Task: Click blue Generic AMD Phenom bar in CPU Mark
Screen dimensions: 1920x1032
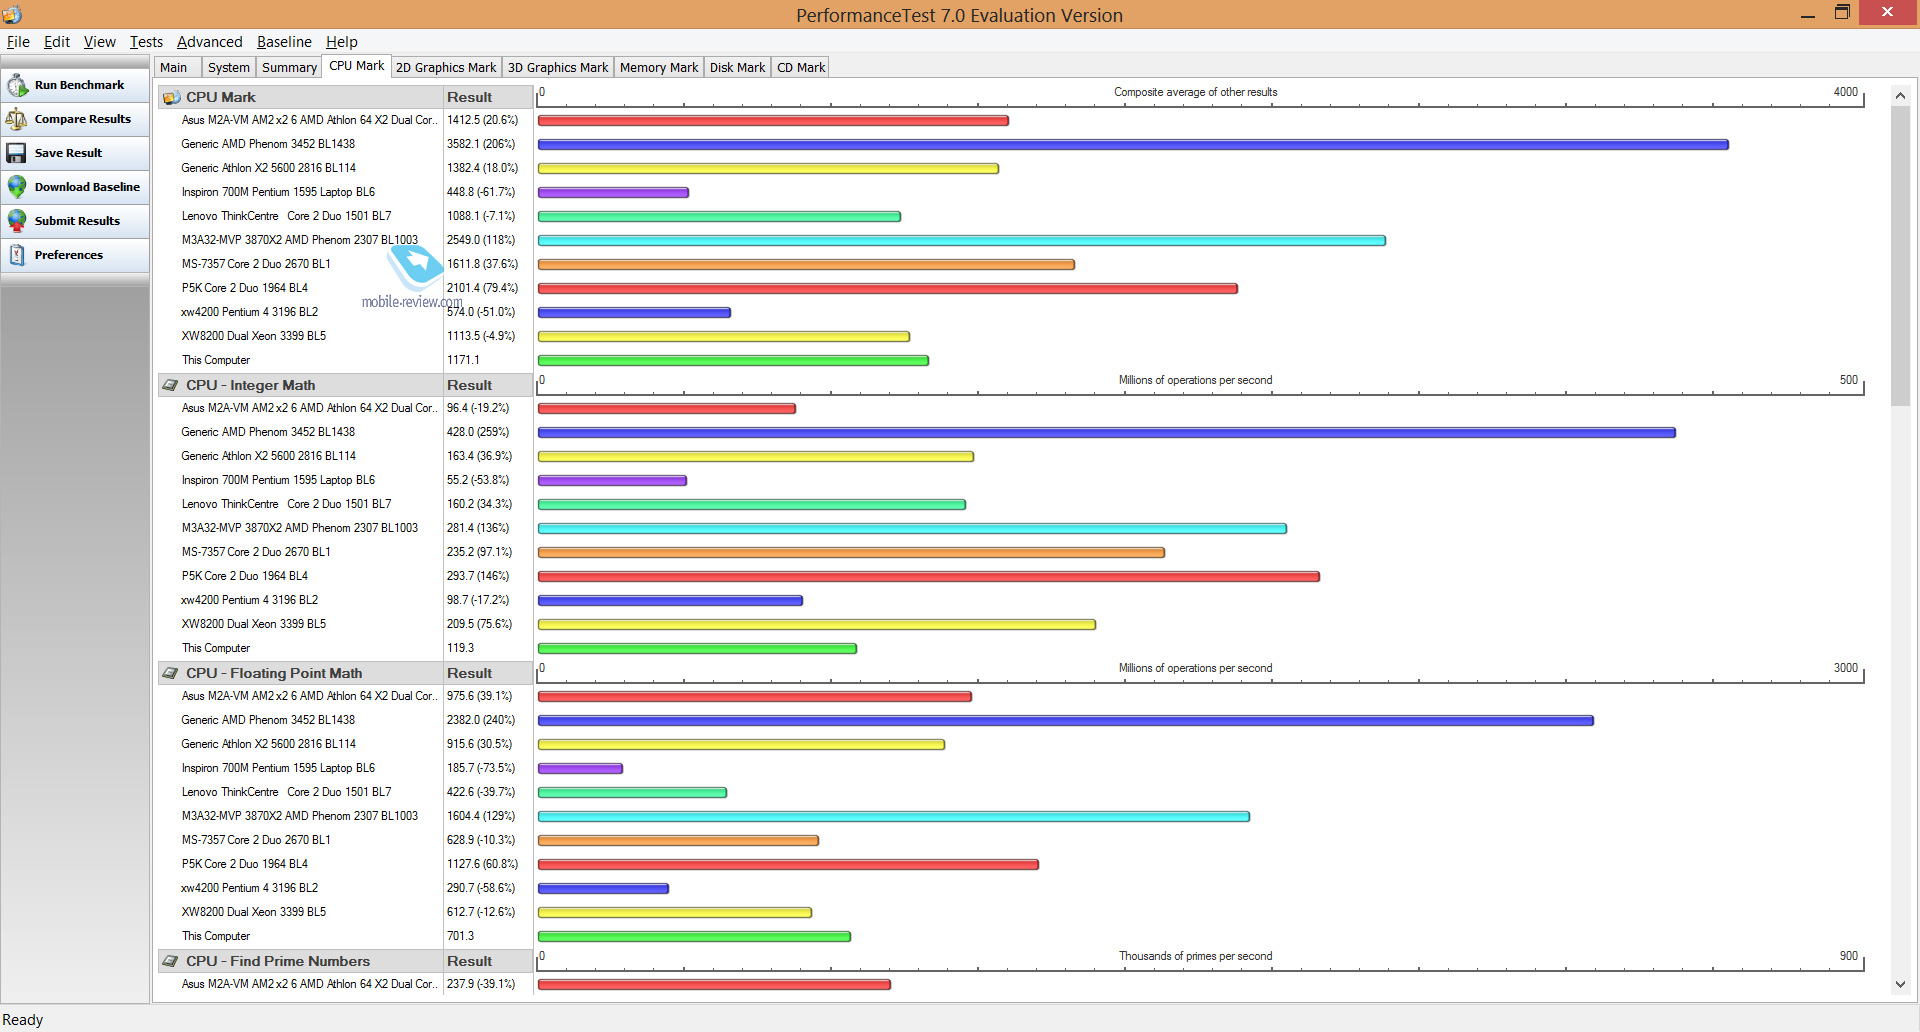Action: (x=1133, y=145)
